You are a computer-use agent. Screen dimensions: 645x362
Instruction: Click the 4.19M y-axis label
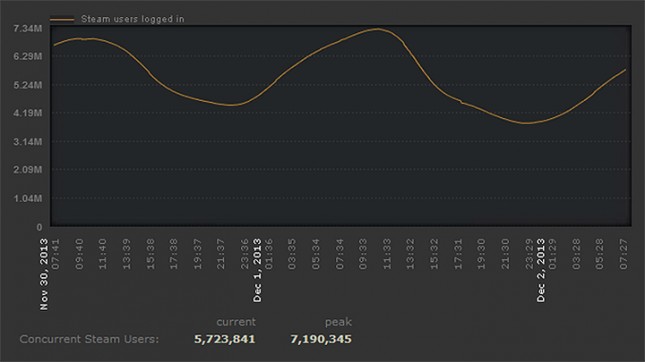28,113
